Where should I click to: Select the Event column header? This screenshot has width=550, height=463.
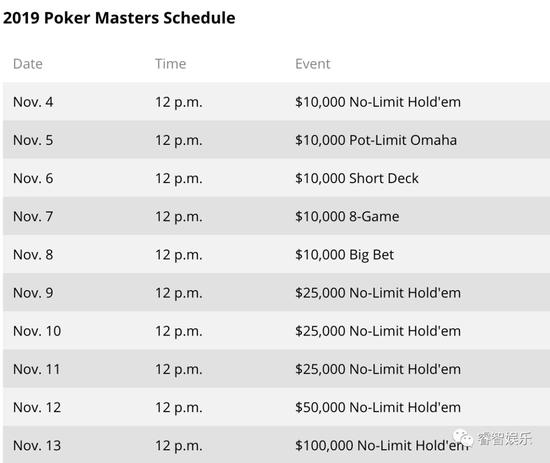coord(313,64)
